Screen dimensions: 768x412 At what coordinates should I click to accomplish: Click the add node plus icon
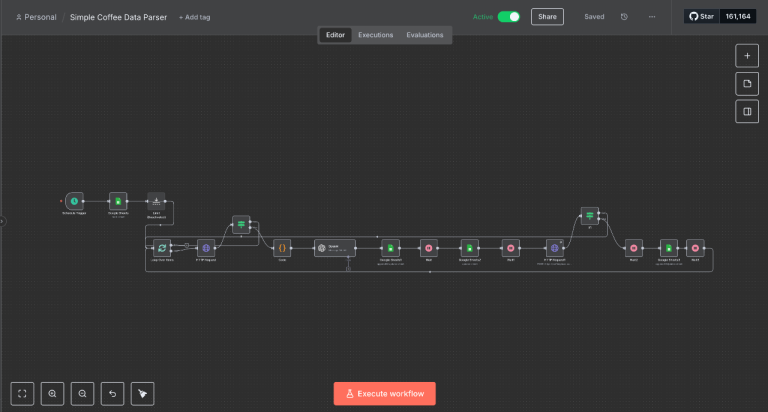click(x=746, y=56)
